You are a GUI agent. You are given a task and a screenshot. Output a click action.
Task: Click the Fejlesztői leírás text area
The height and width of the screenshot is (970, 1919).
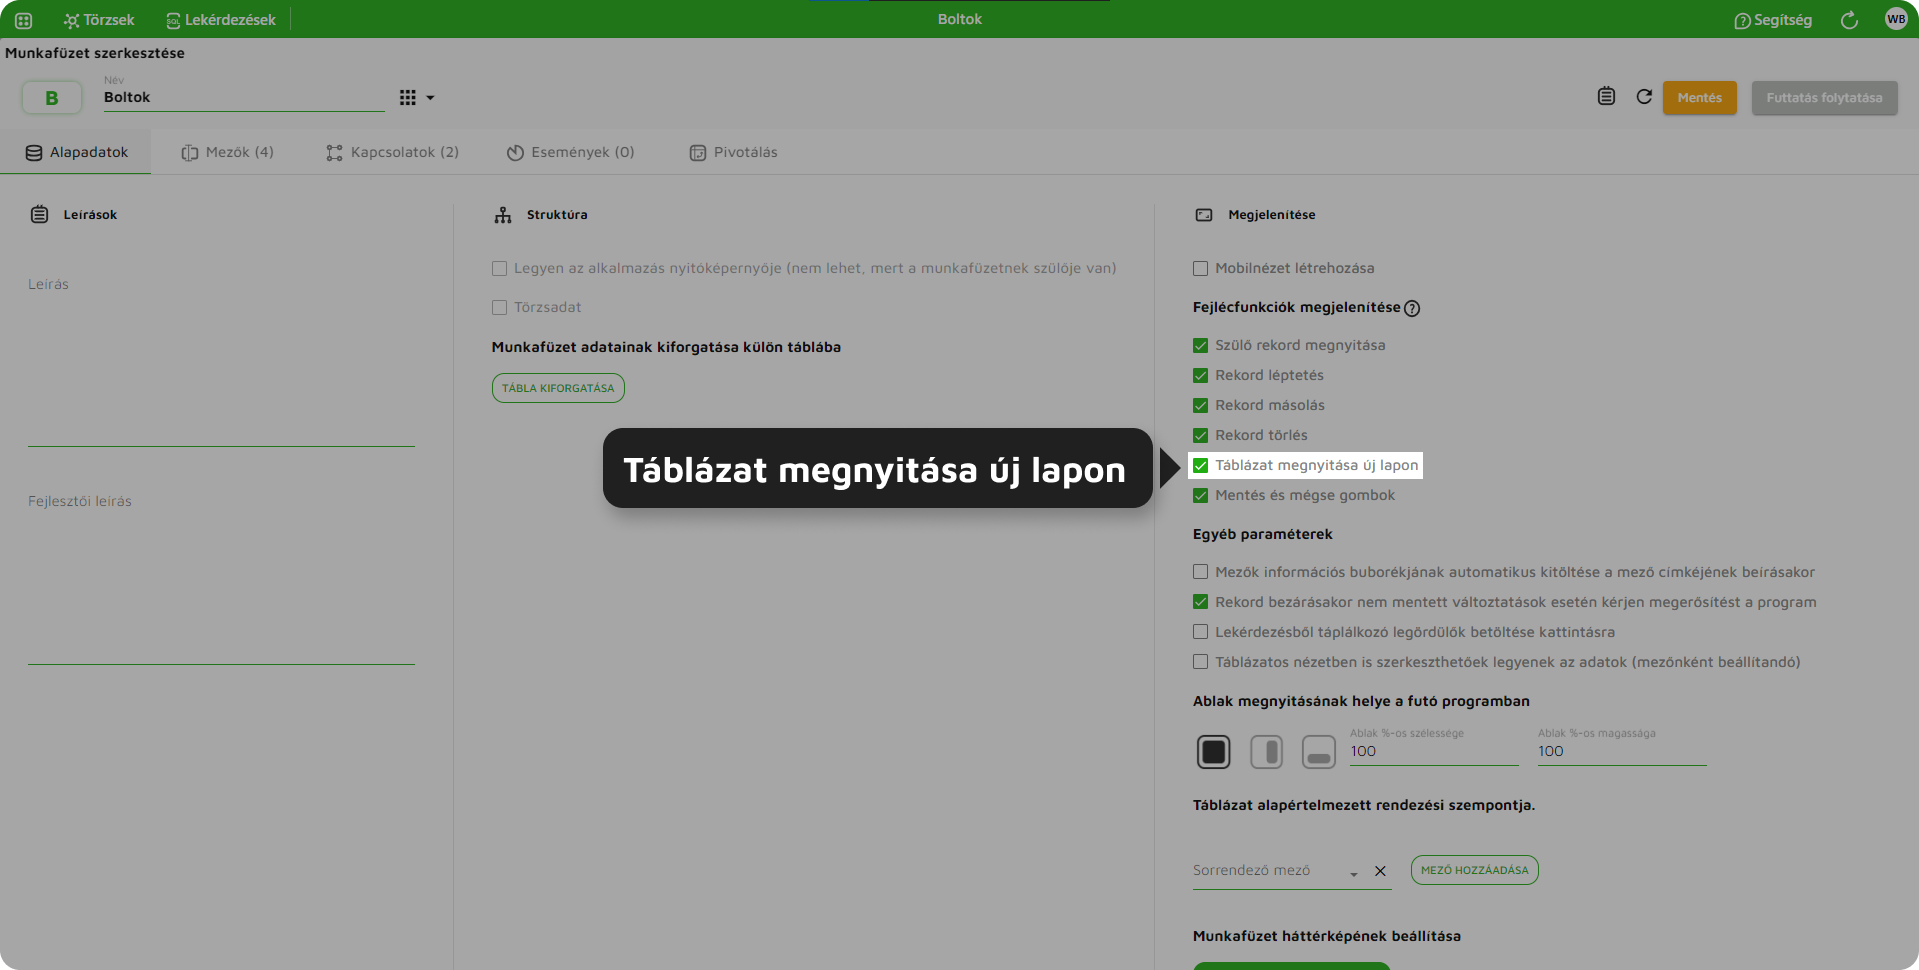pyautogui.click(x=221, y=577)
